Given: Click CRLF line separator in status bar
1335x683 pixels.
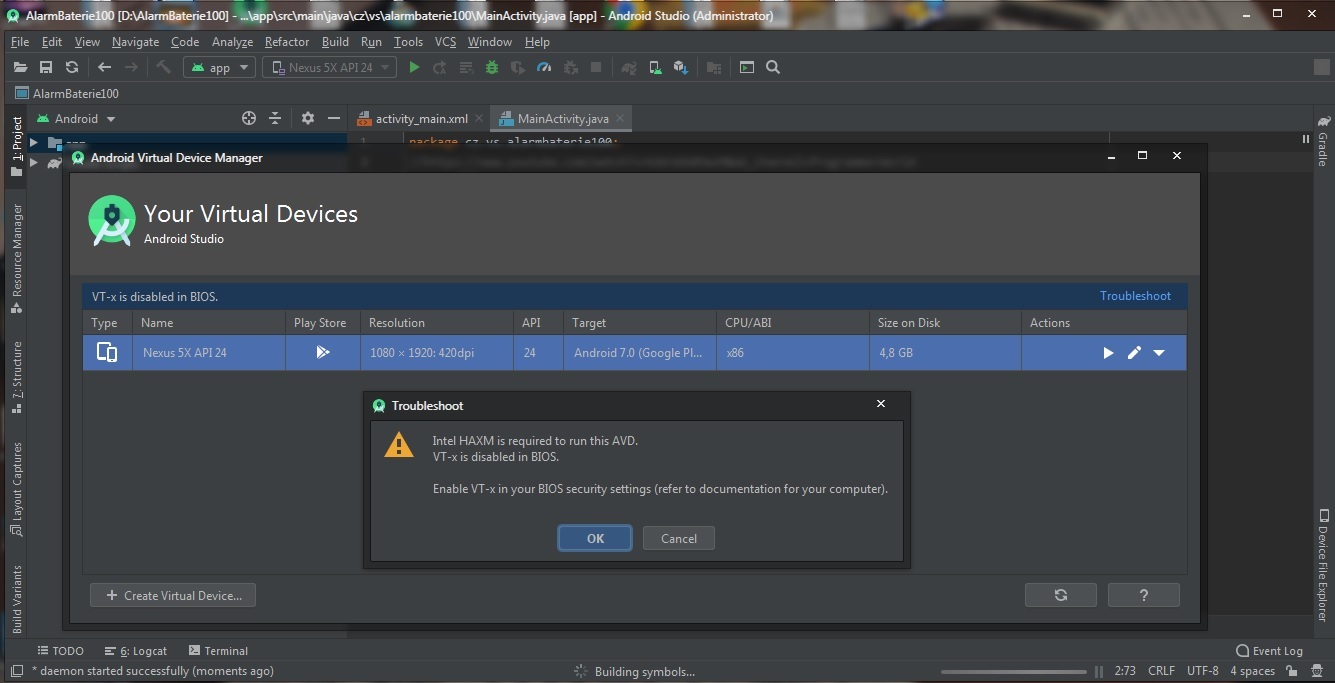Looking at the screenshot, I should (1161, 671).
